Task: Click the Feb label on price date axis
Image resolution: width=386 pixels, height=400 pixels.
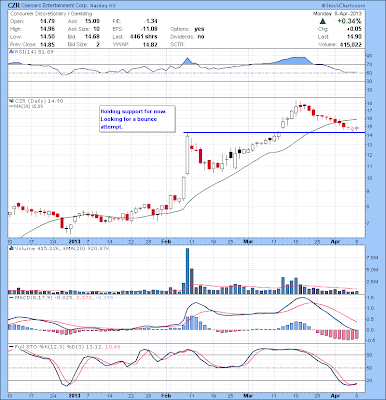Action: [x=166, y=241]
